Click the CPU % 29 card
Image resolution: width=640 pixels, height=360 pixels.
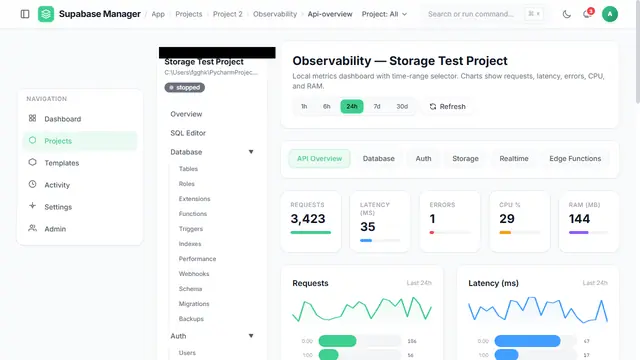tap(519, 221)
